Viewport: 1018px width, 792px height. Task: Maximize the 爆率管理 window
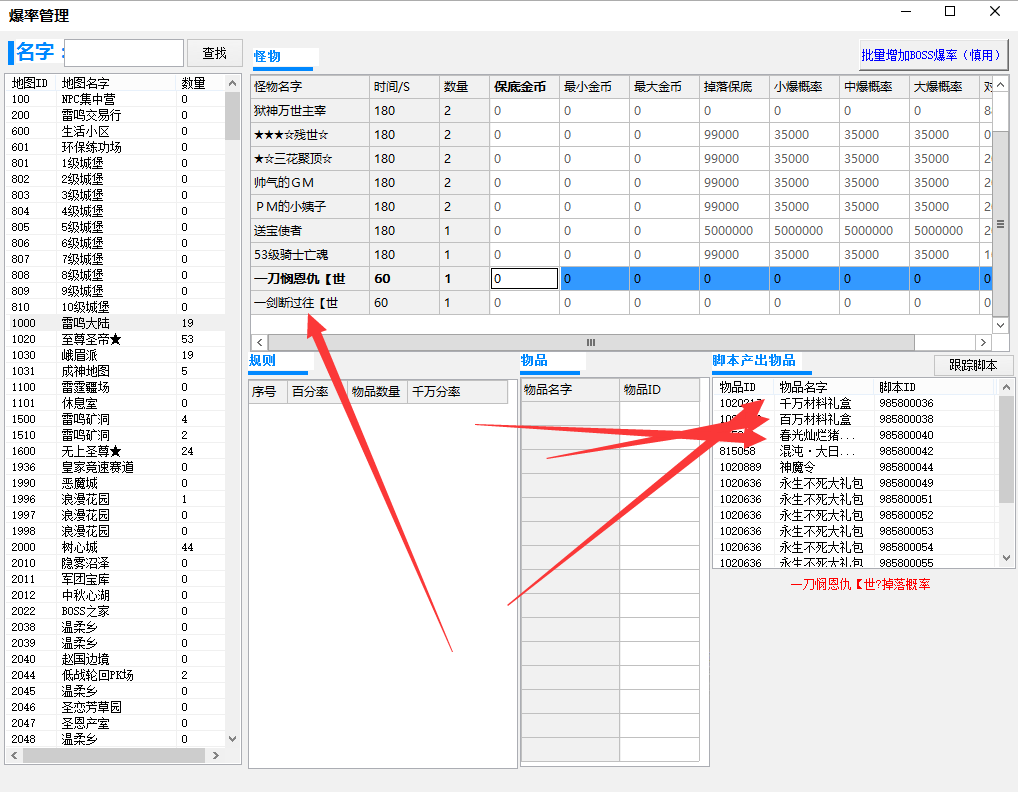point(949,12)
